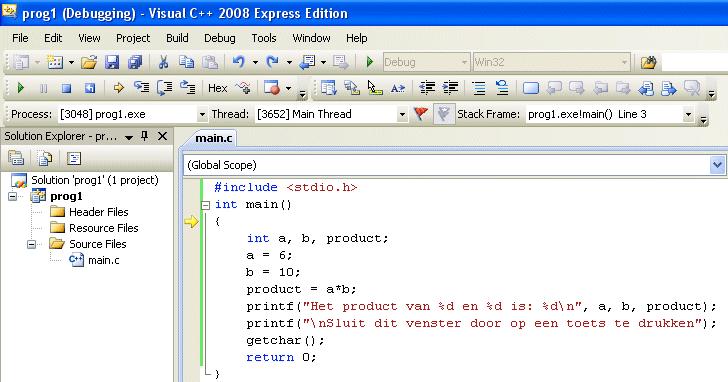Open the Help menu
This screenshot has width=728, height=382.
357,38
